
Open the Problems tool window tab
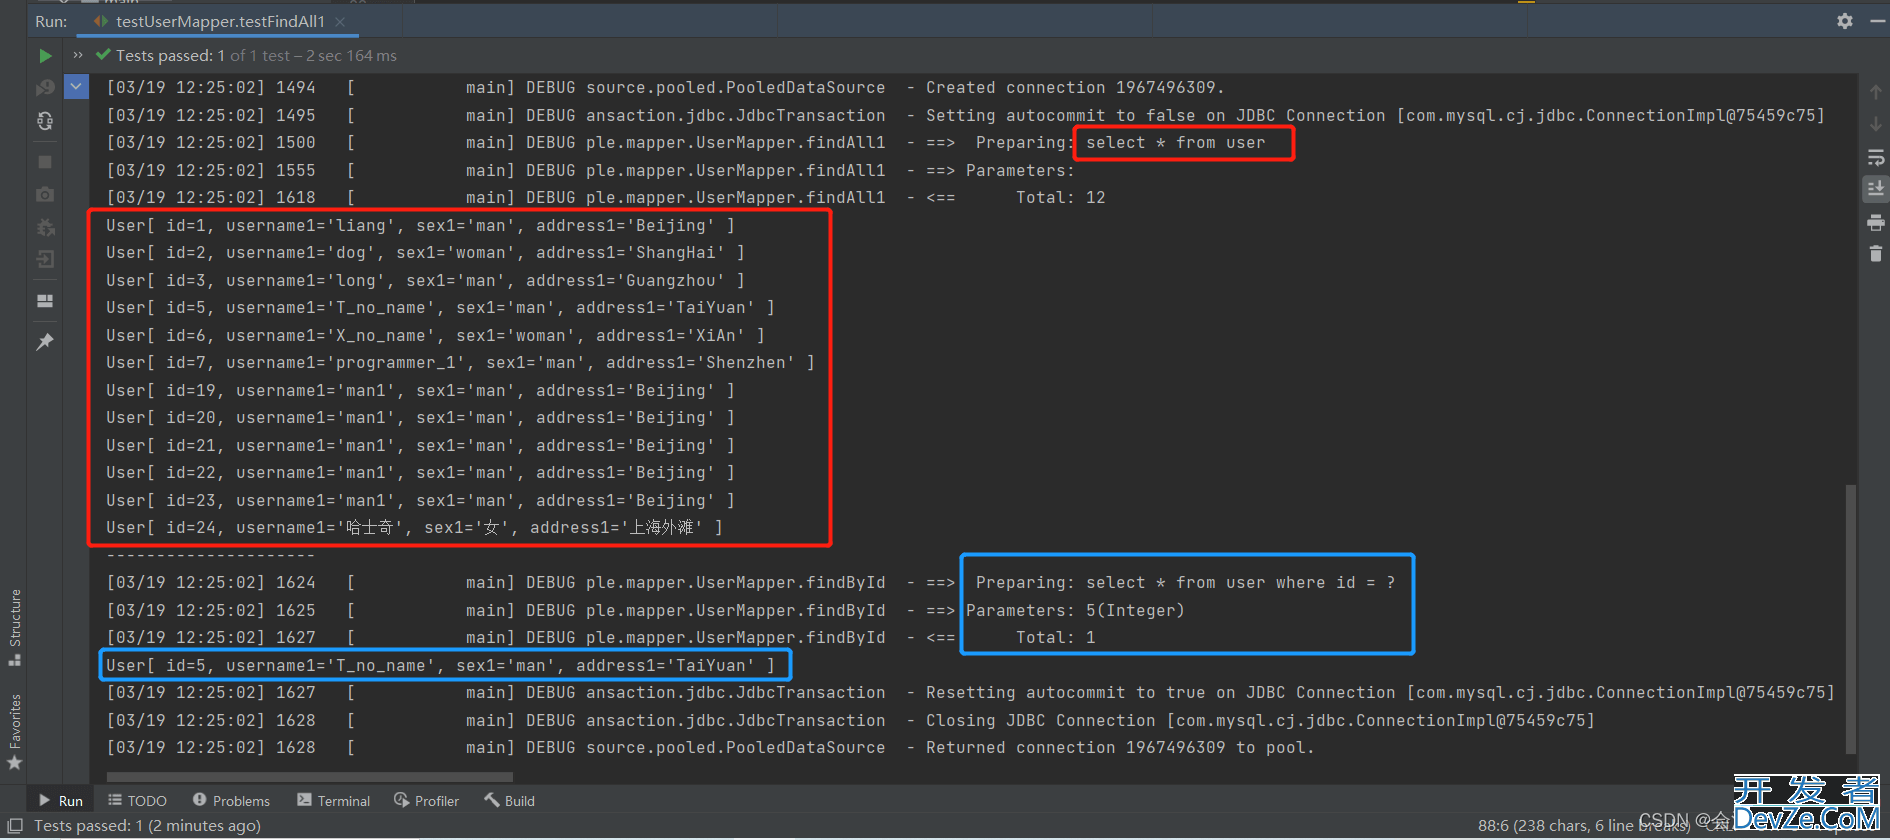tap(231, 801)
